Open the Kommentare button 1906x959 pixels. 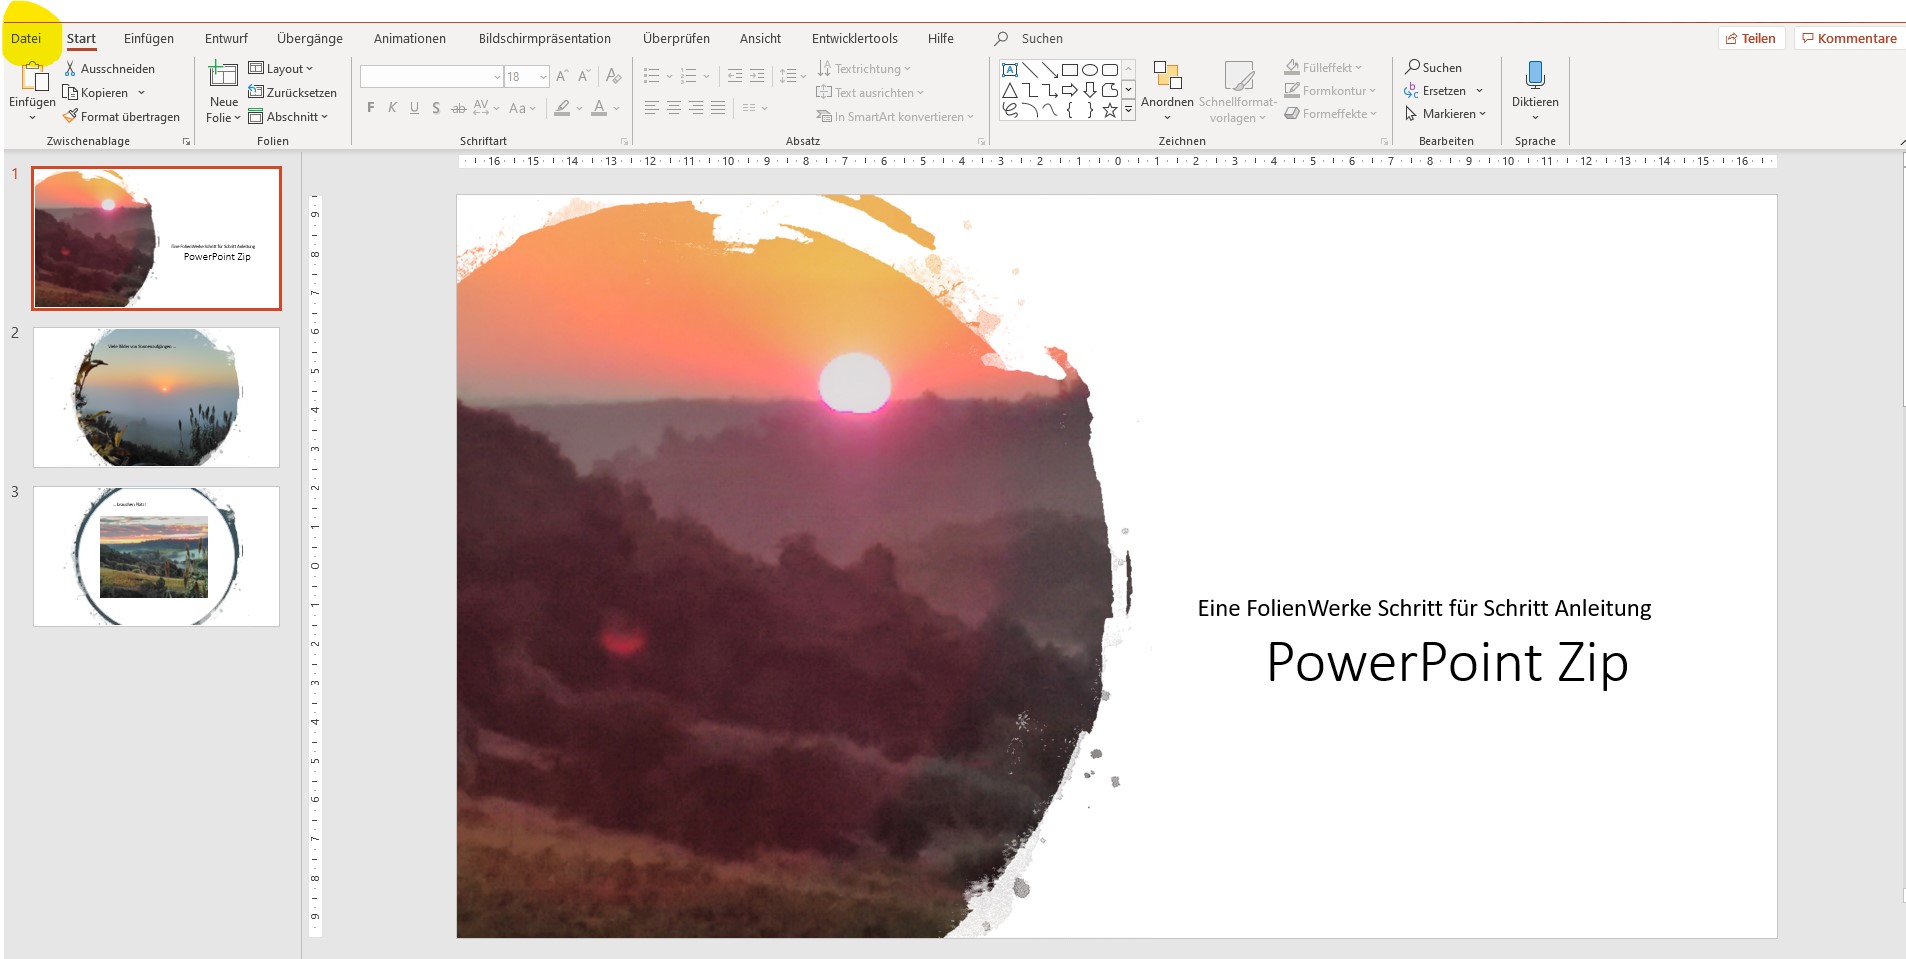1849,38
